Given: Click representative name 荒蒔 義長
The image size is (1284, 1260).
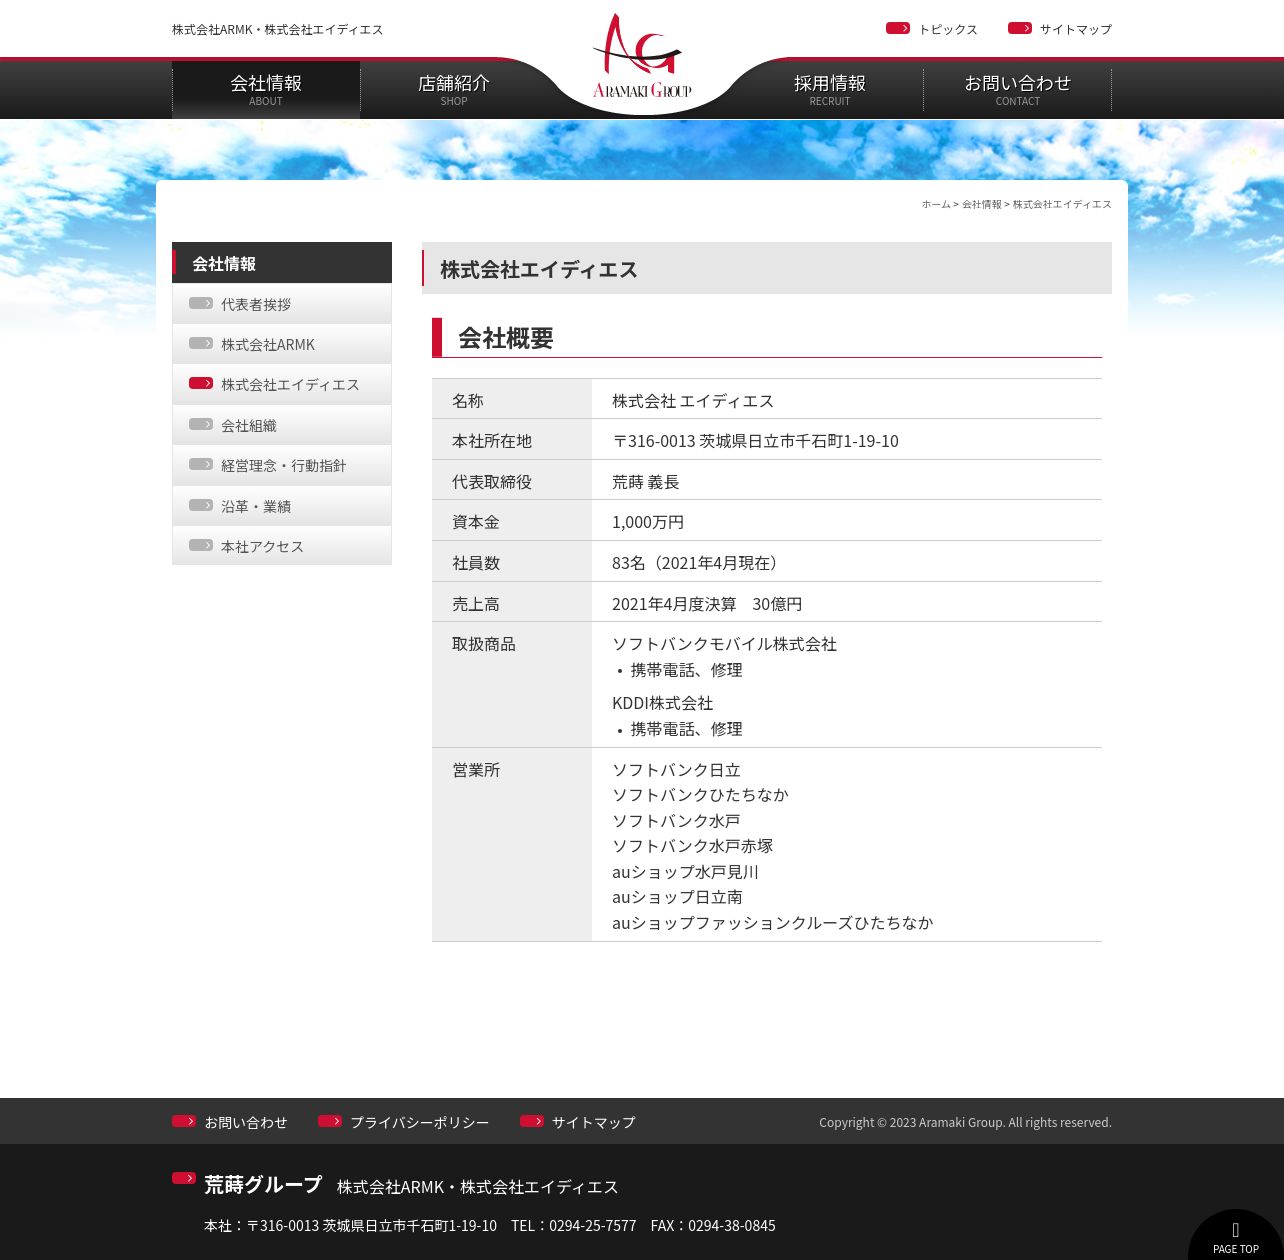Looking at the screenshot, I should (646, 481).
